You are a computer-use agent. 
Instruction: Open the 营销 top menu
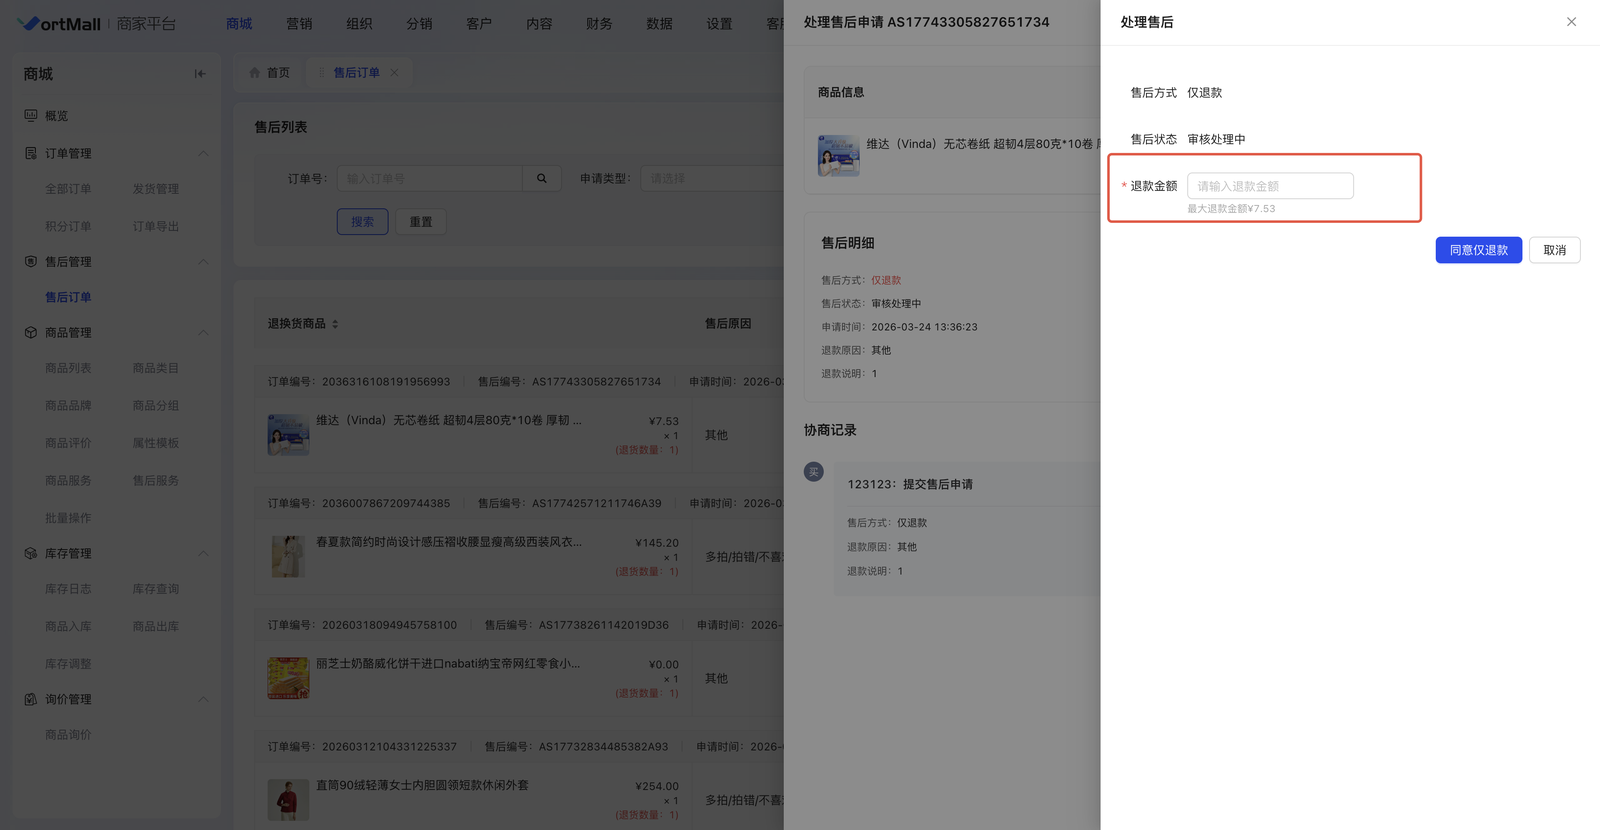(299, 24)
